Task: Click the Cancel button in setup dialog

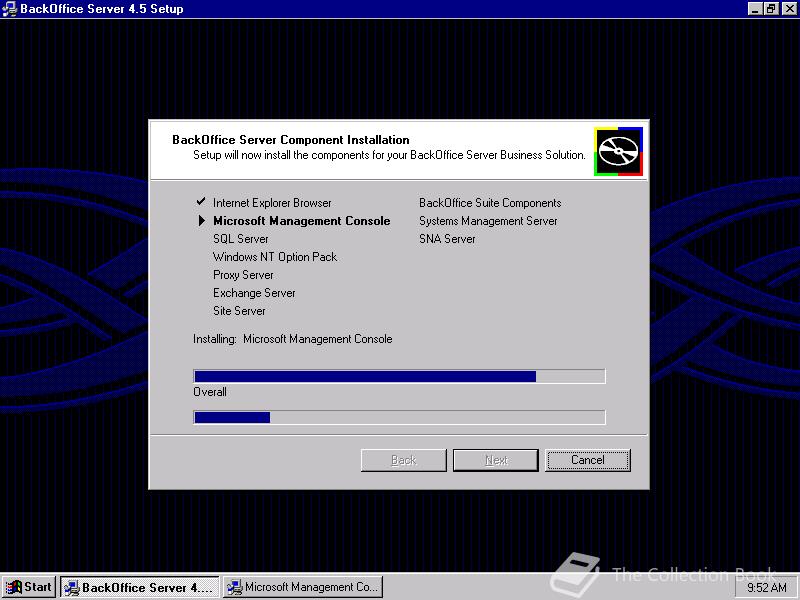Action: tap(588, 460)
